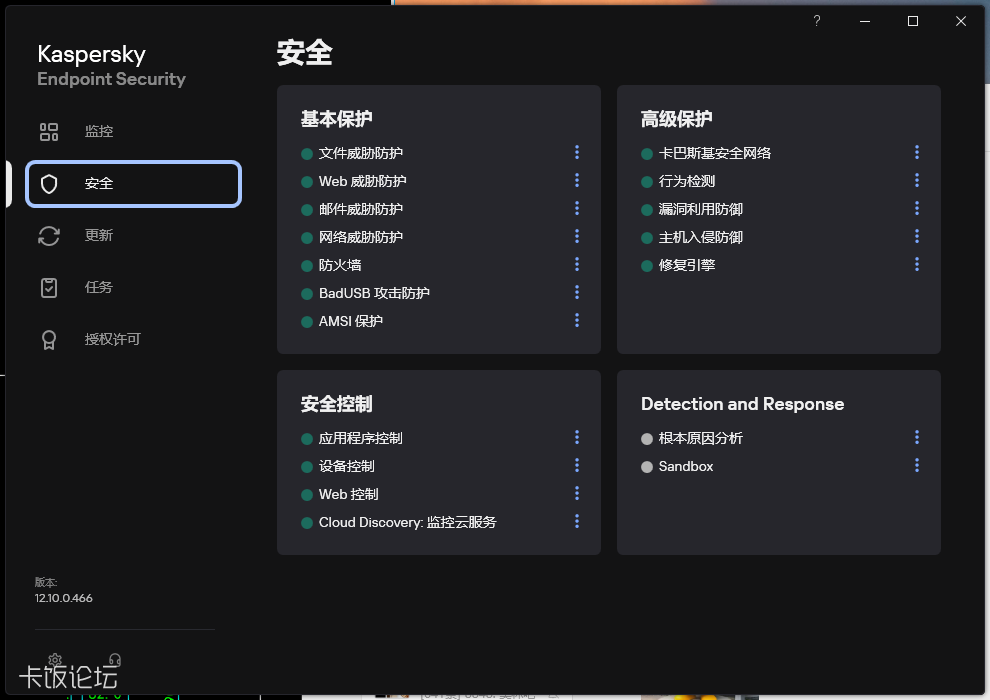Open the three-dot menu for 文件威胁防护
This screenshot has width=990, height=700.
[576, 152]
